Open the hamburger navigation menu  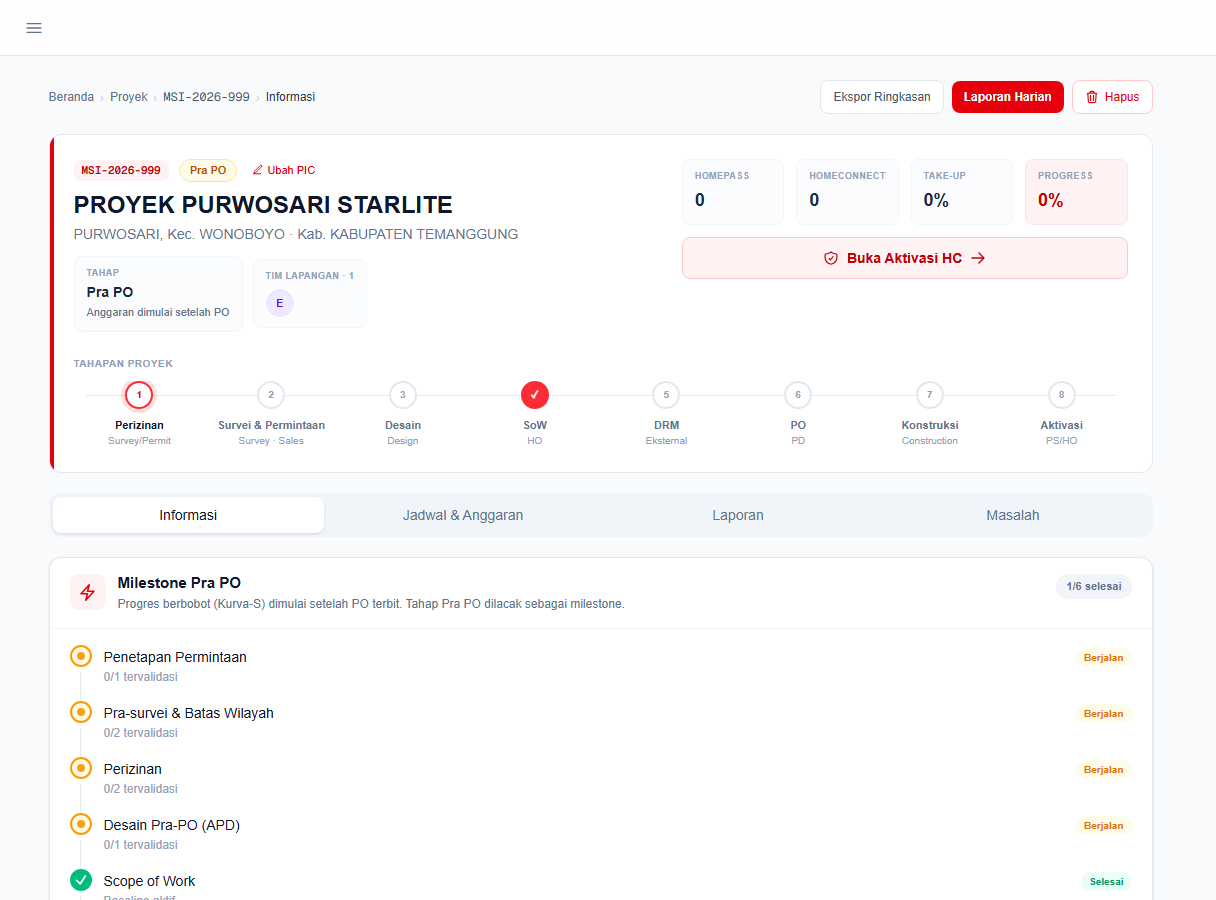coord(34,28)
